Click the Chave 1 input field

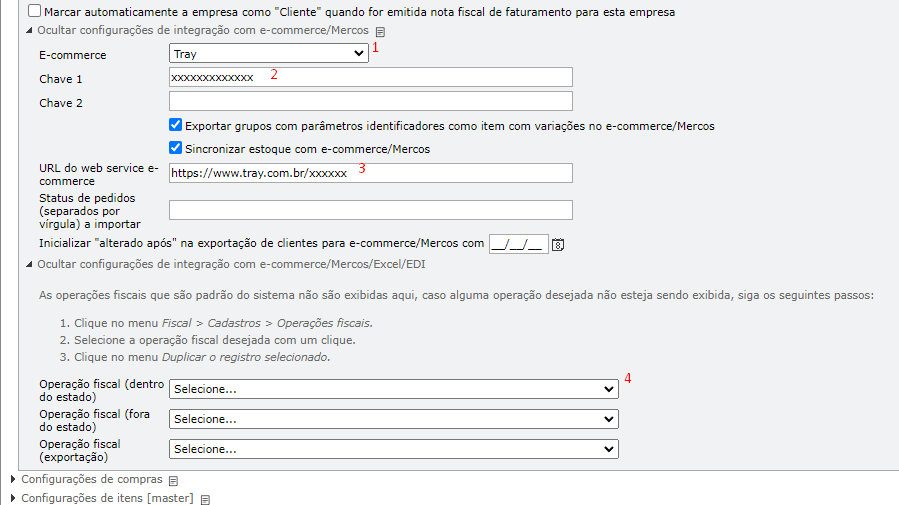[370, 77]
